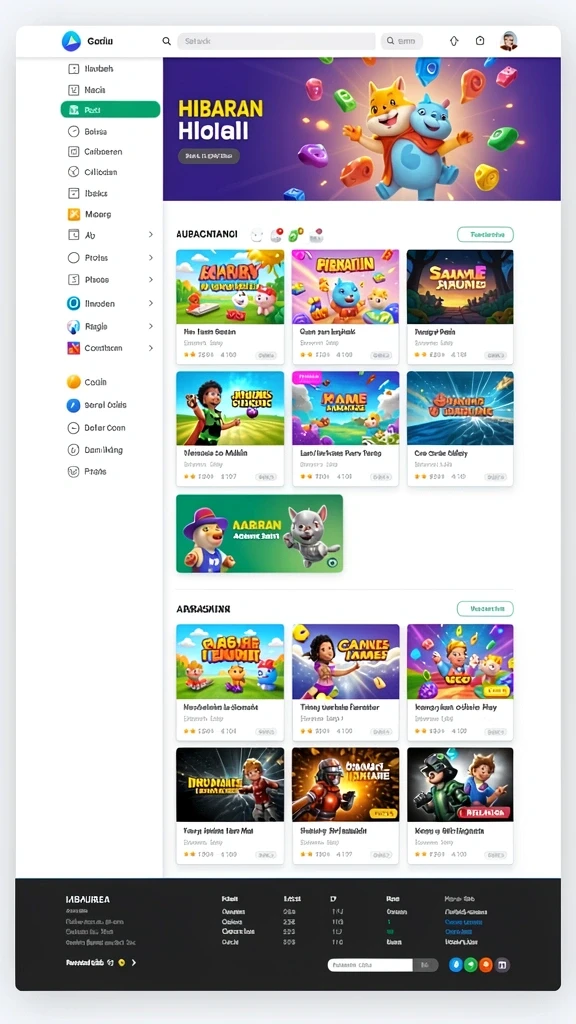
Task: Open the thumbnail with the running girl
Action: (345, 661)
